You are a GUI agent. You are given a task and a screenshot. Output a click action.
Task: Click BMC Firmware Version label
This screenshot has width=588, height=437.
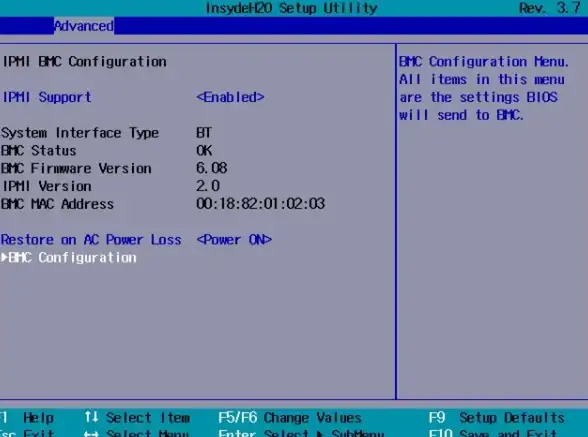pos(76,168)
